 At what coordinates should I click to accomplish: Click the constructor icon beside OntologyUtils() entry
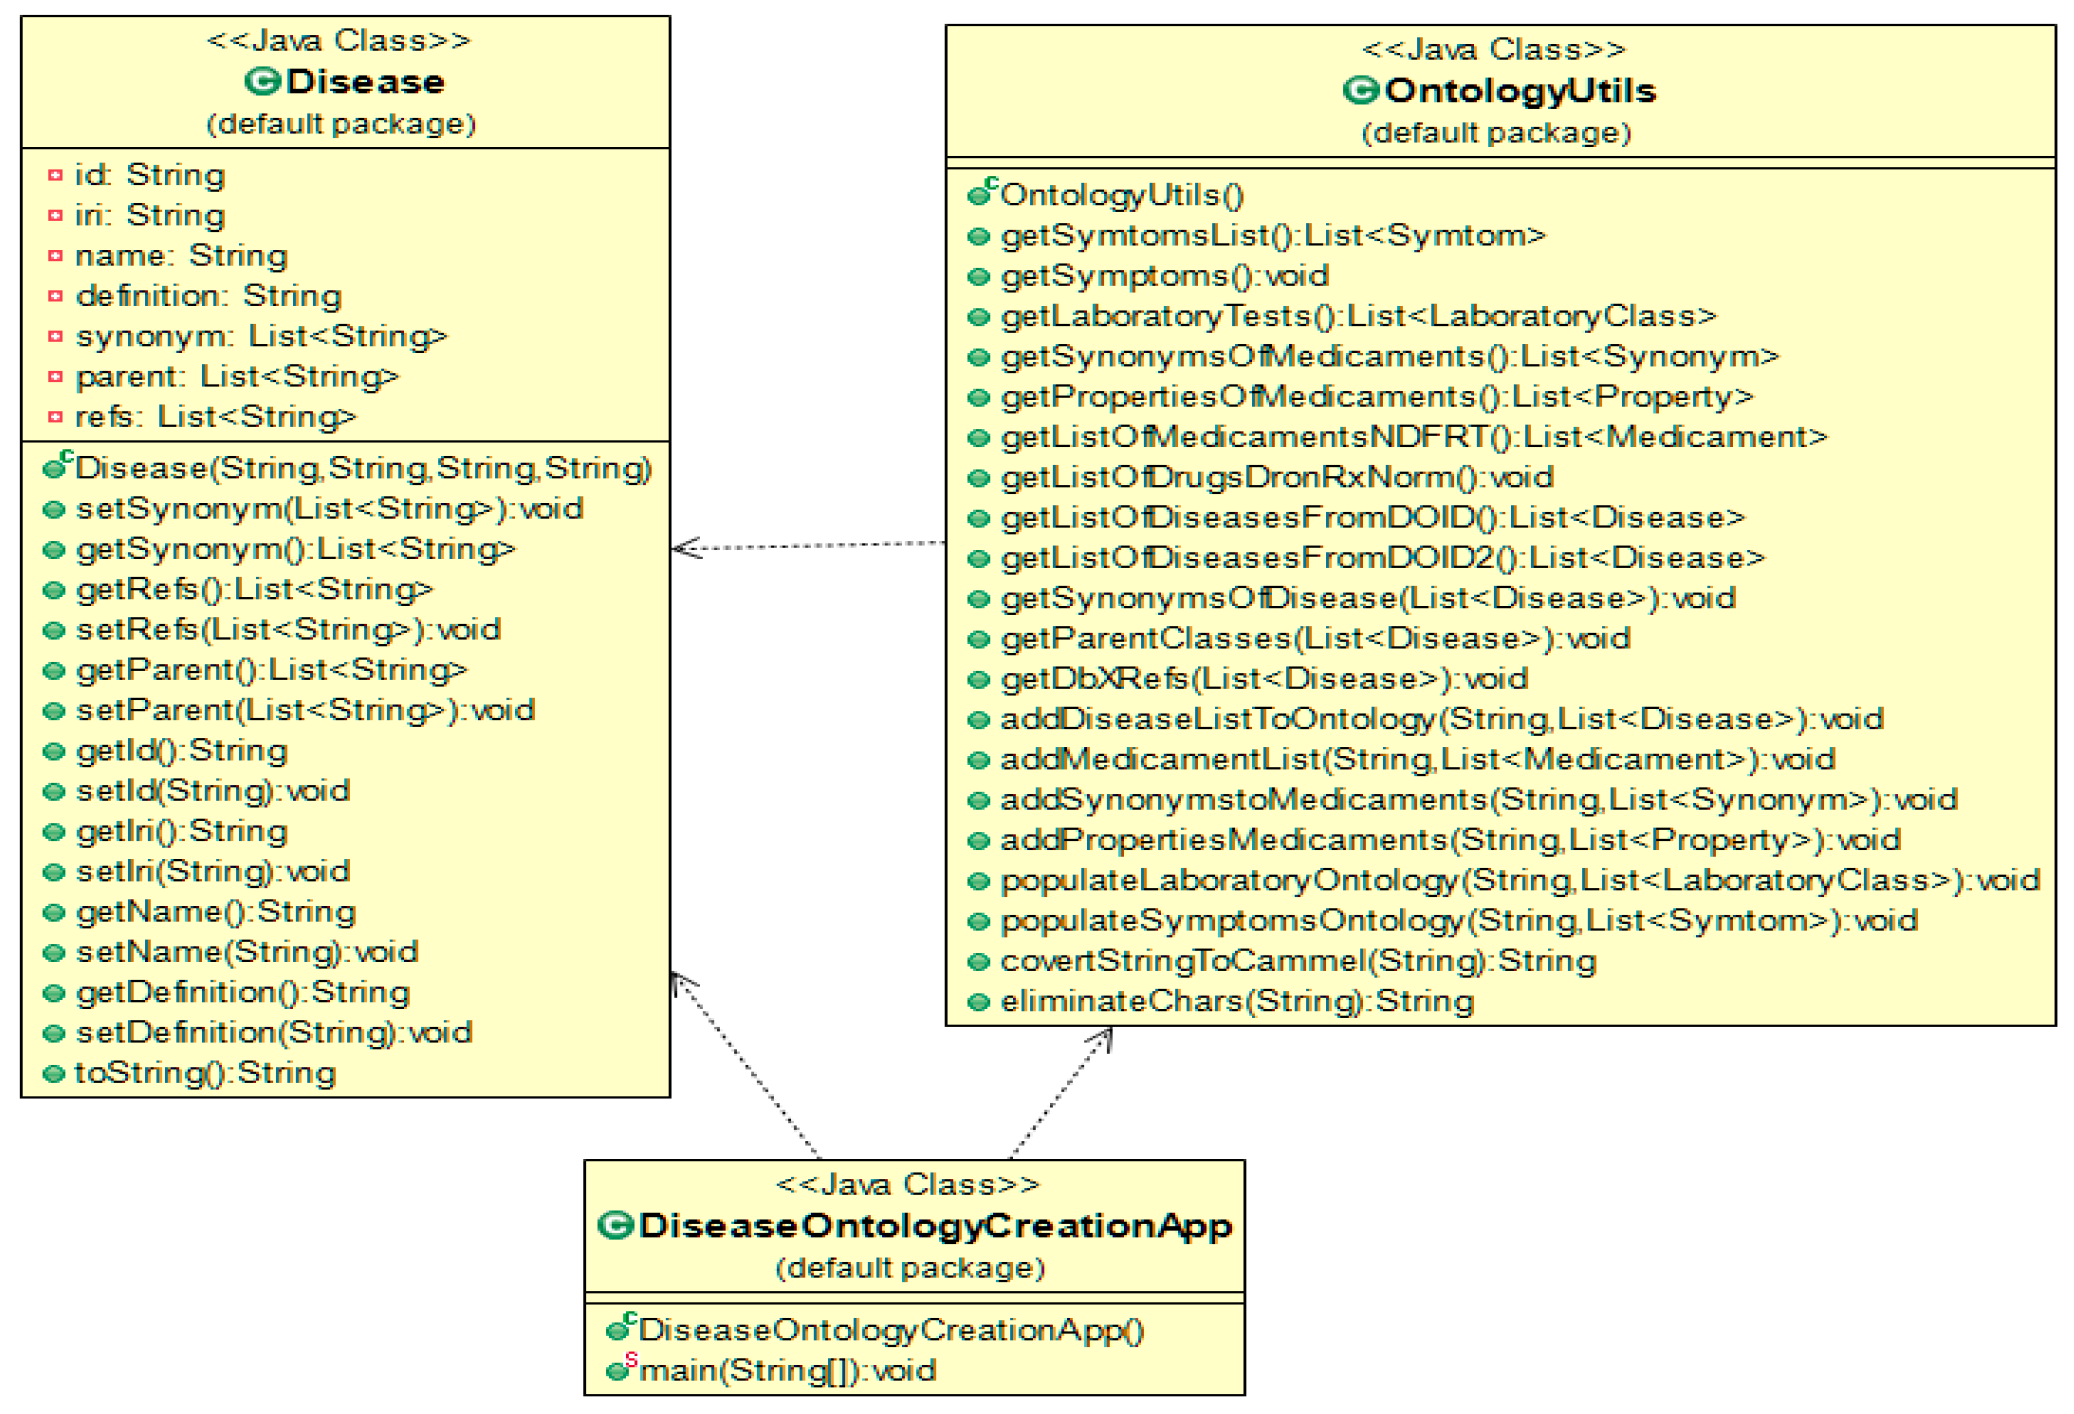(x=981, y=193)
